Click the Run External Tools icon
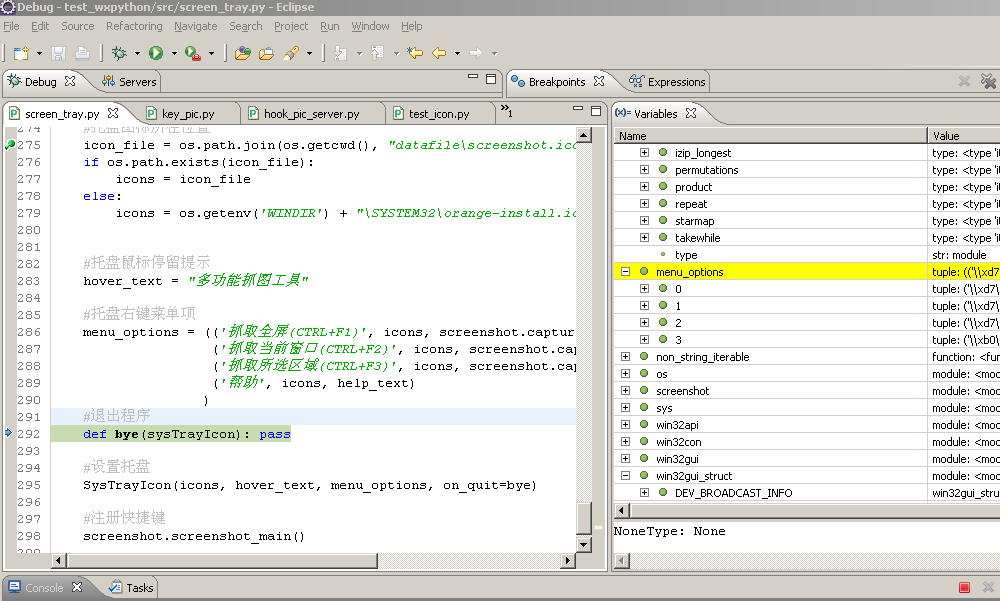Screen dimensions: 1000x601 [x=192, y=53]
